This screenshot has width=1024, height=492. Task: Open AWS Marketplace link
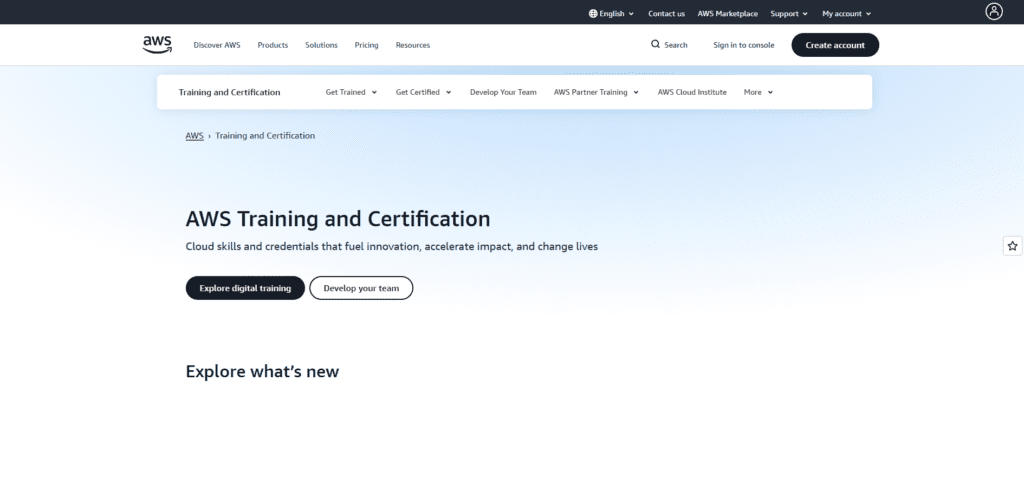tap(728, 13)
